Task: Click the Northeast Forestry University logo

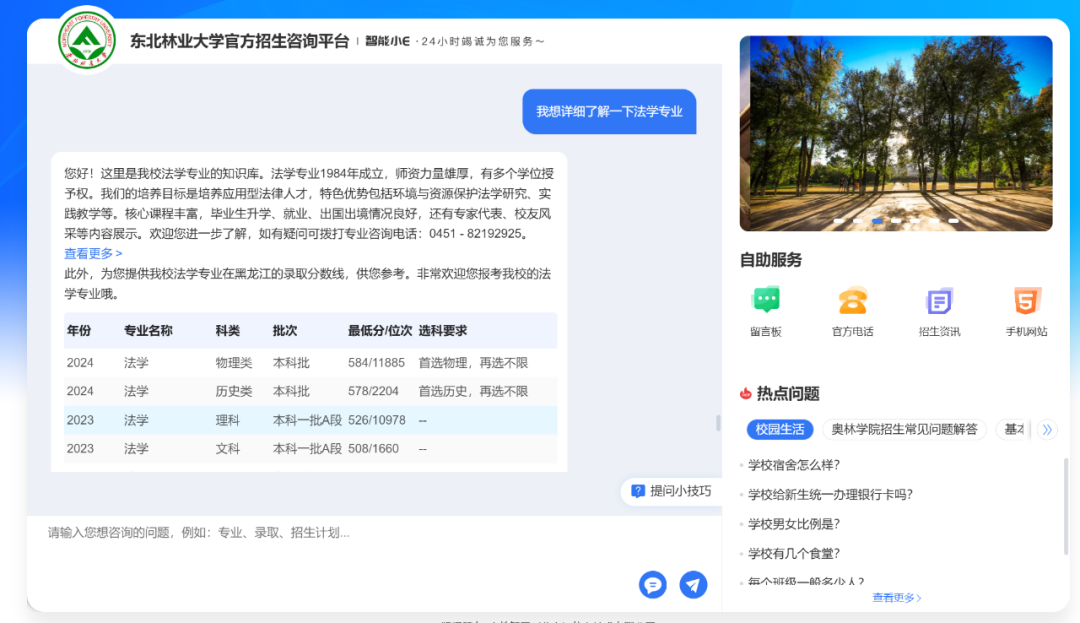Action: pos(86,39)
